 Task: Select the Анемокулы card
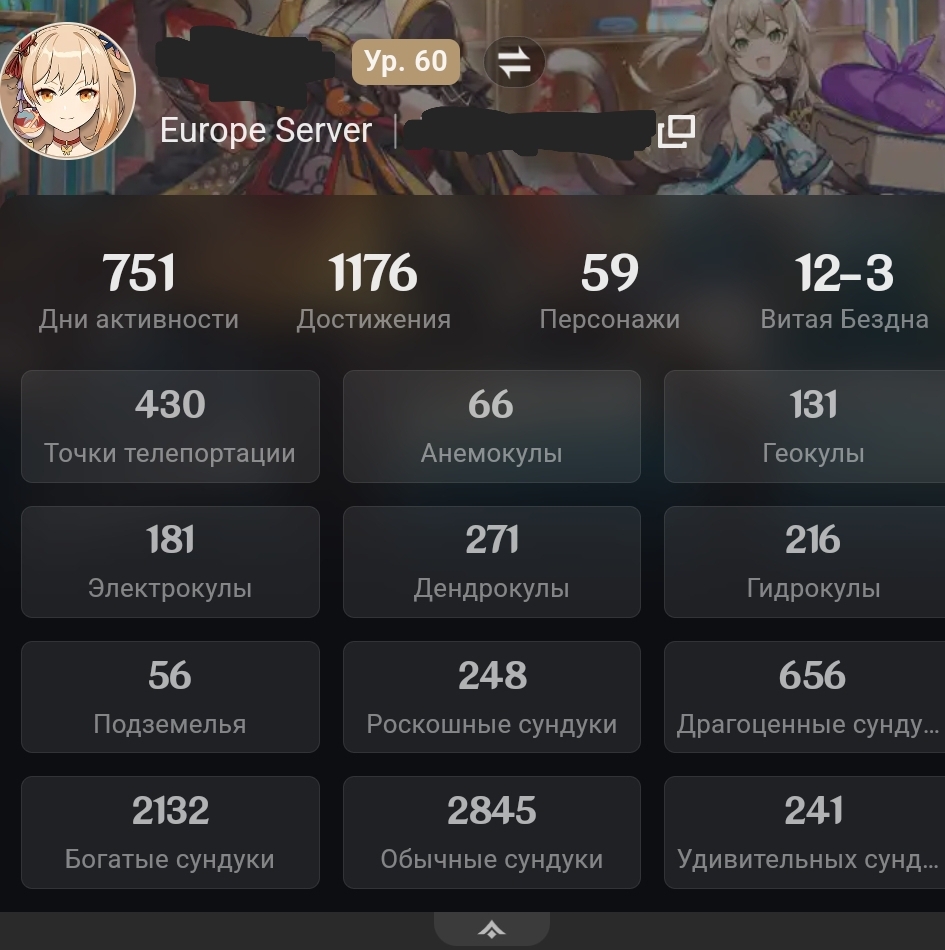492,427
